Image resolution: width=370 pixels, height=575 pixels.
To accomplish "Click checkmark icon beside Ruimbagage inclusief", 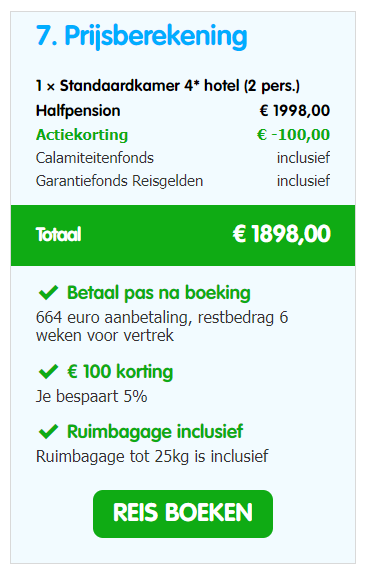I will (48, 432).
